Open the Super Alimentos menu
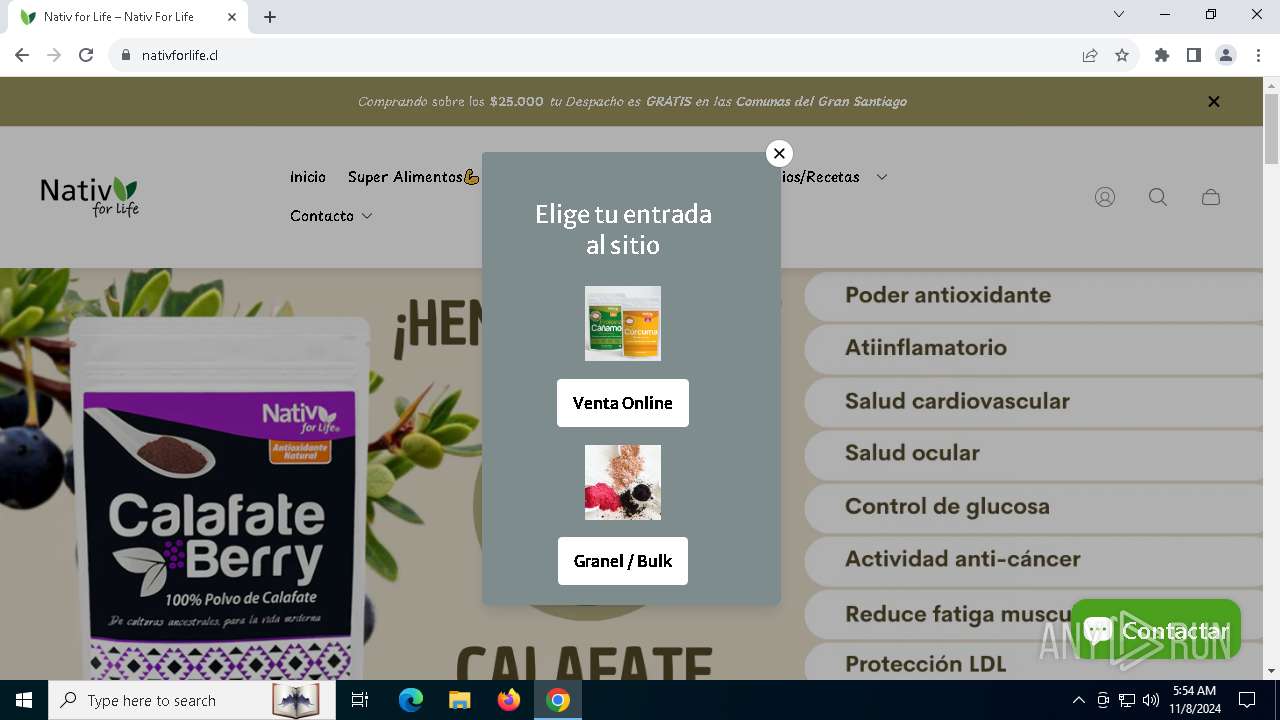Image resolution: width=1280 pixels, height=720 pixels. (413, 177)
